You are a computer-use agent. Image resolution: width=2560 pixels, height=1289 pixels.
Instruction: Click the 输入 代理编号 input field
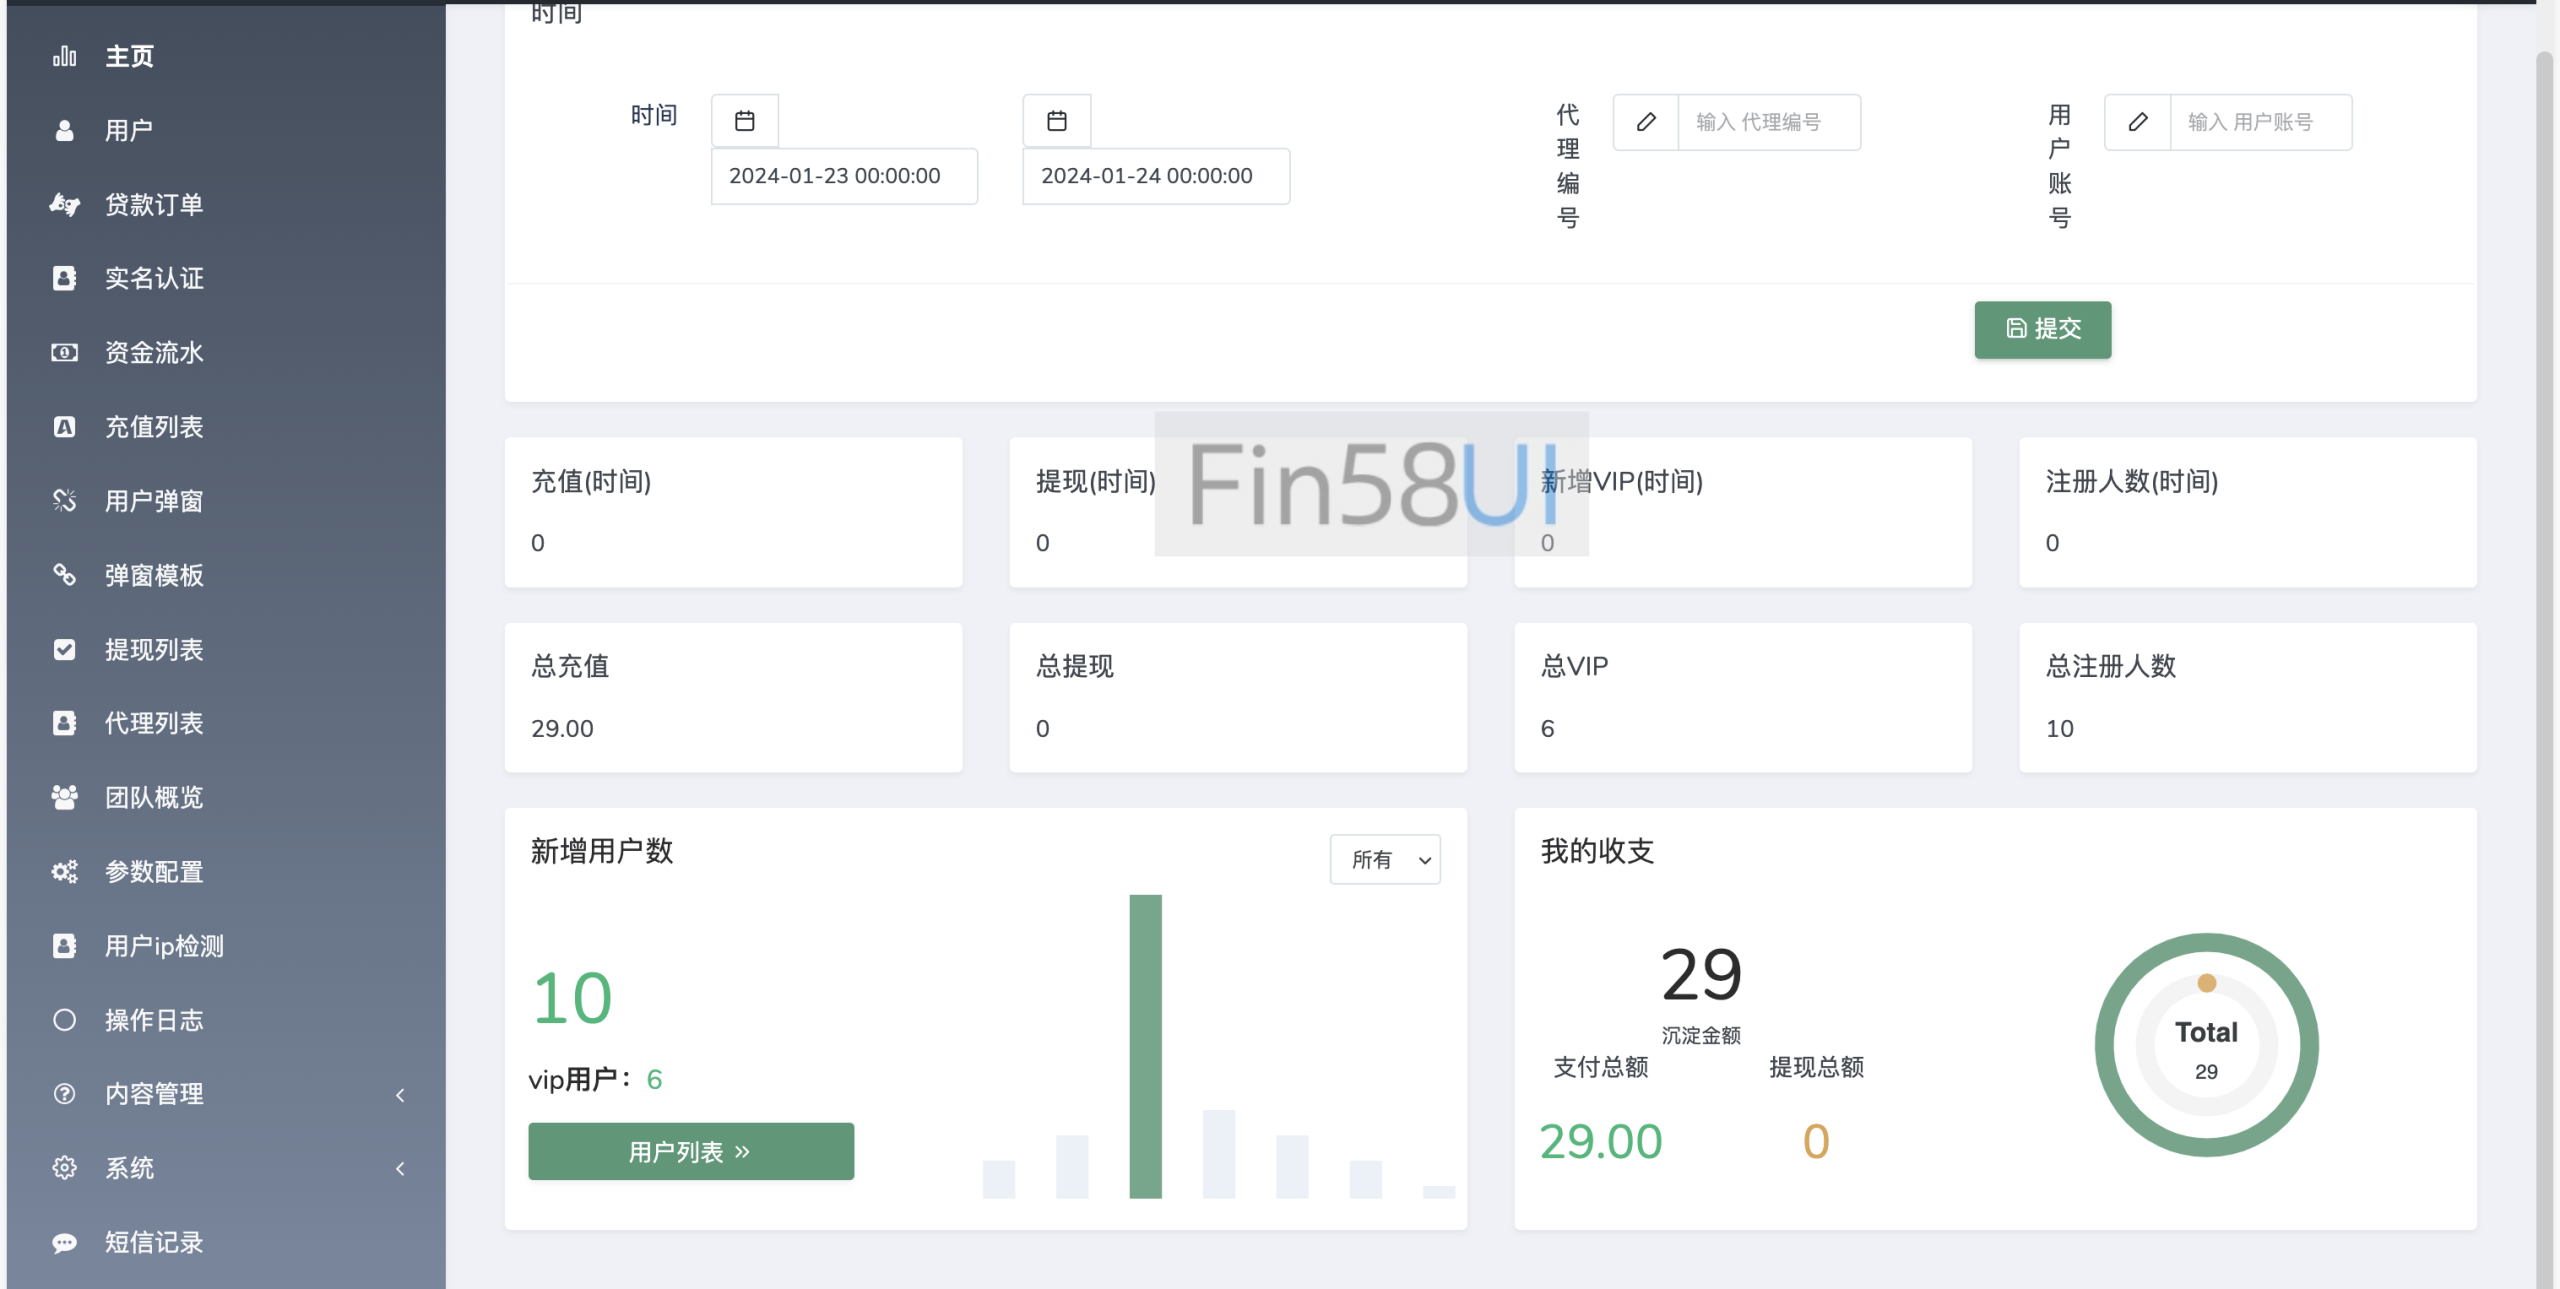pos(1768,122)
